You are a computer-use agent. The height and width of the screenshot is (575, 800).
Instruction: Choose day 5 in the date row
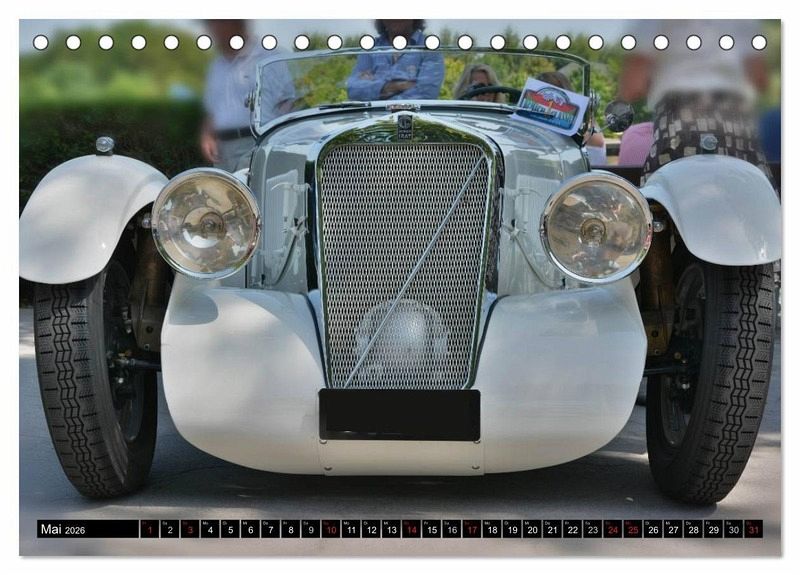[230, 529]
